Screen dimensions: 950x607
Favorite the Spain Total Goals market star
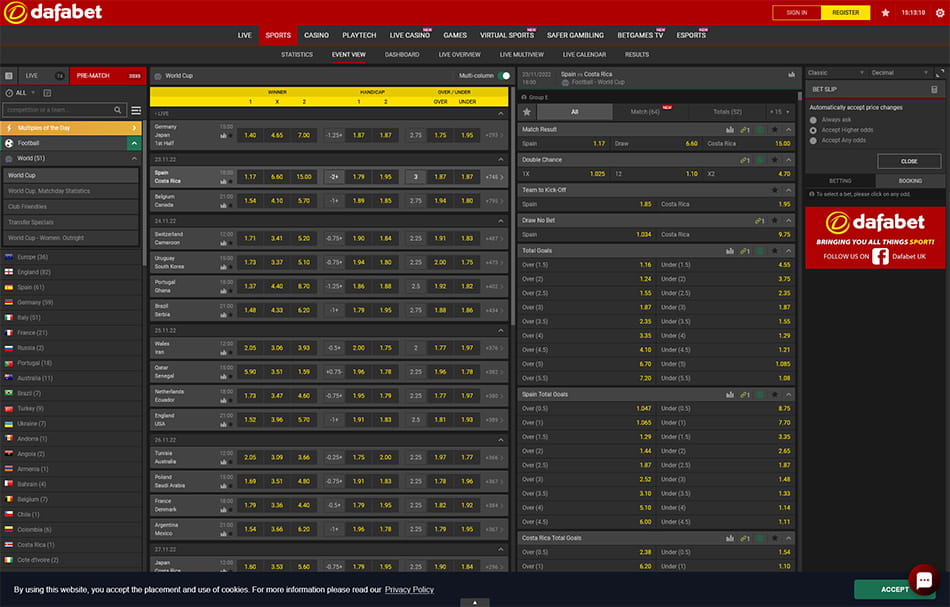(774, 394)
